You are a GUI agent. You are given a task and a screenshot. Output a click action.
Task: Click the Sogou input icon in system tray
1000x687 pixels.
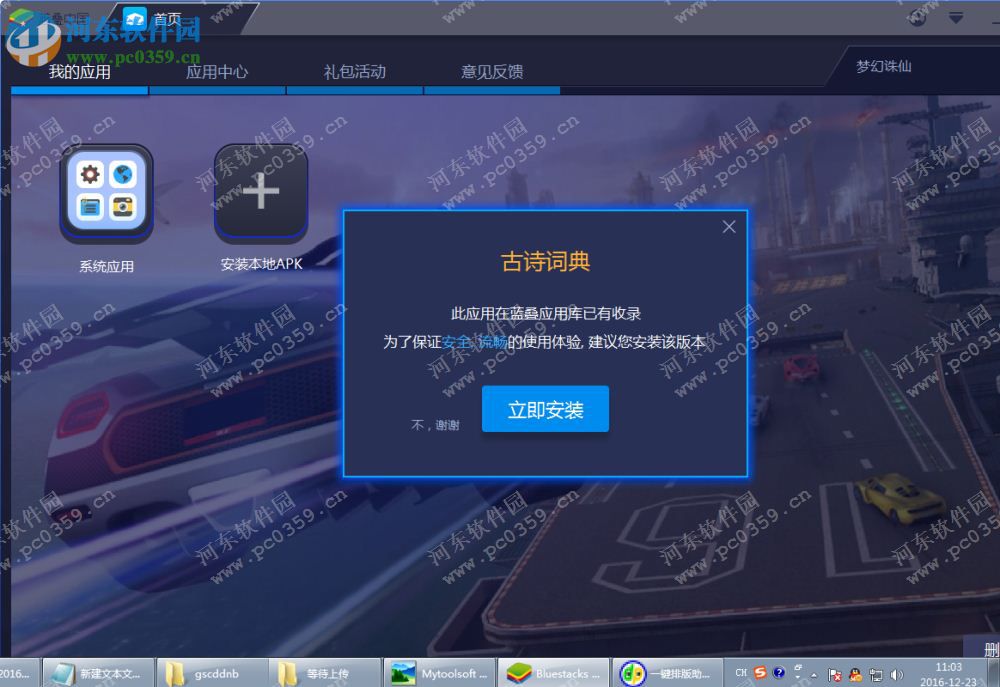(760, 673)
